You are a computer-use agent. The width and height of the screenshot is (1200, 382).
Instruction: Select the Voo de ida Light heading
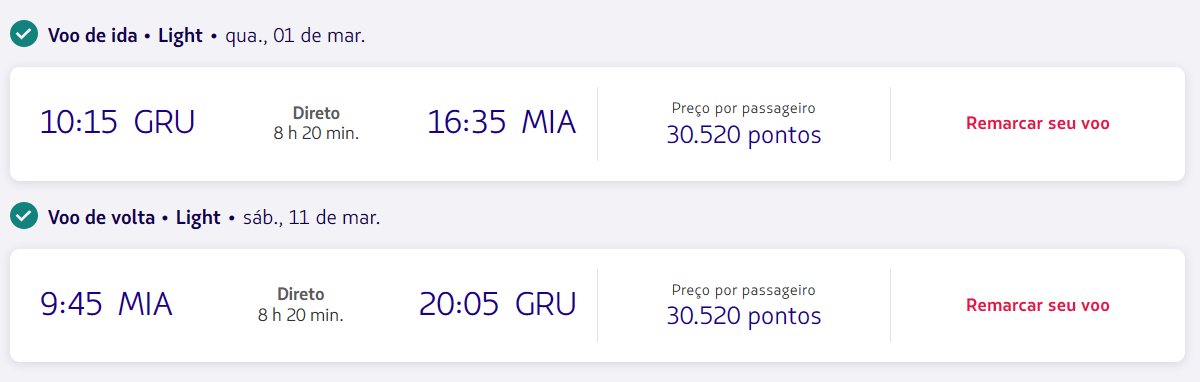click(125, 36)
